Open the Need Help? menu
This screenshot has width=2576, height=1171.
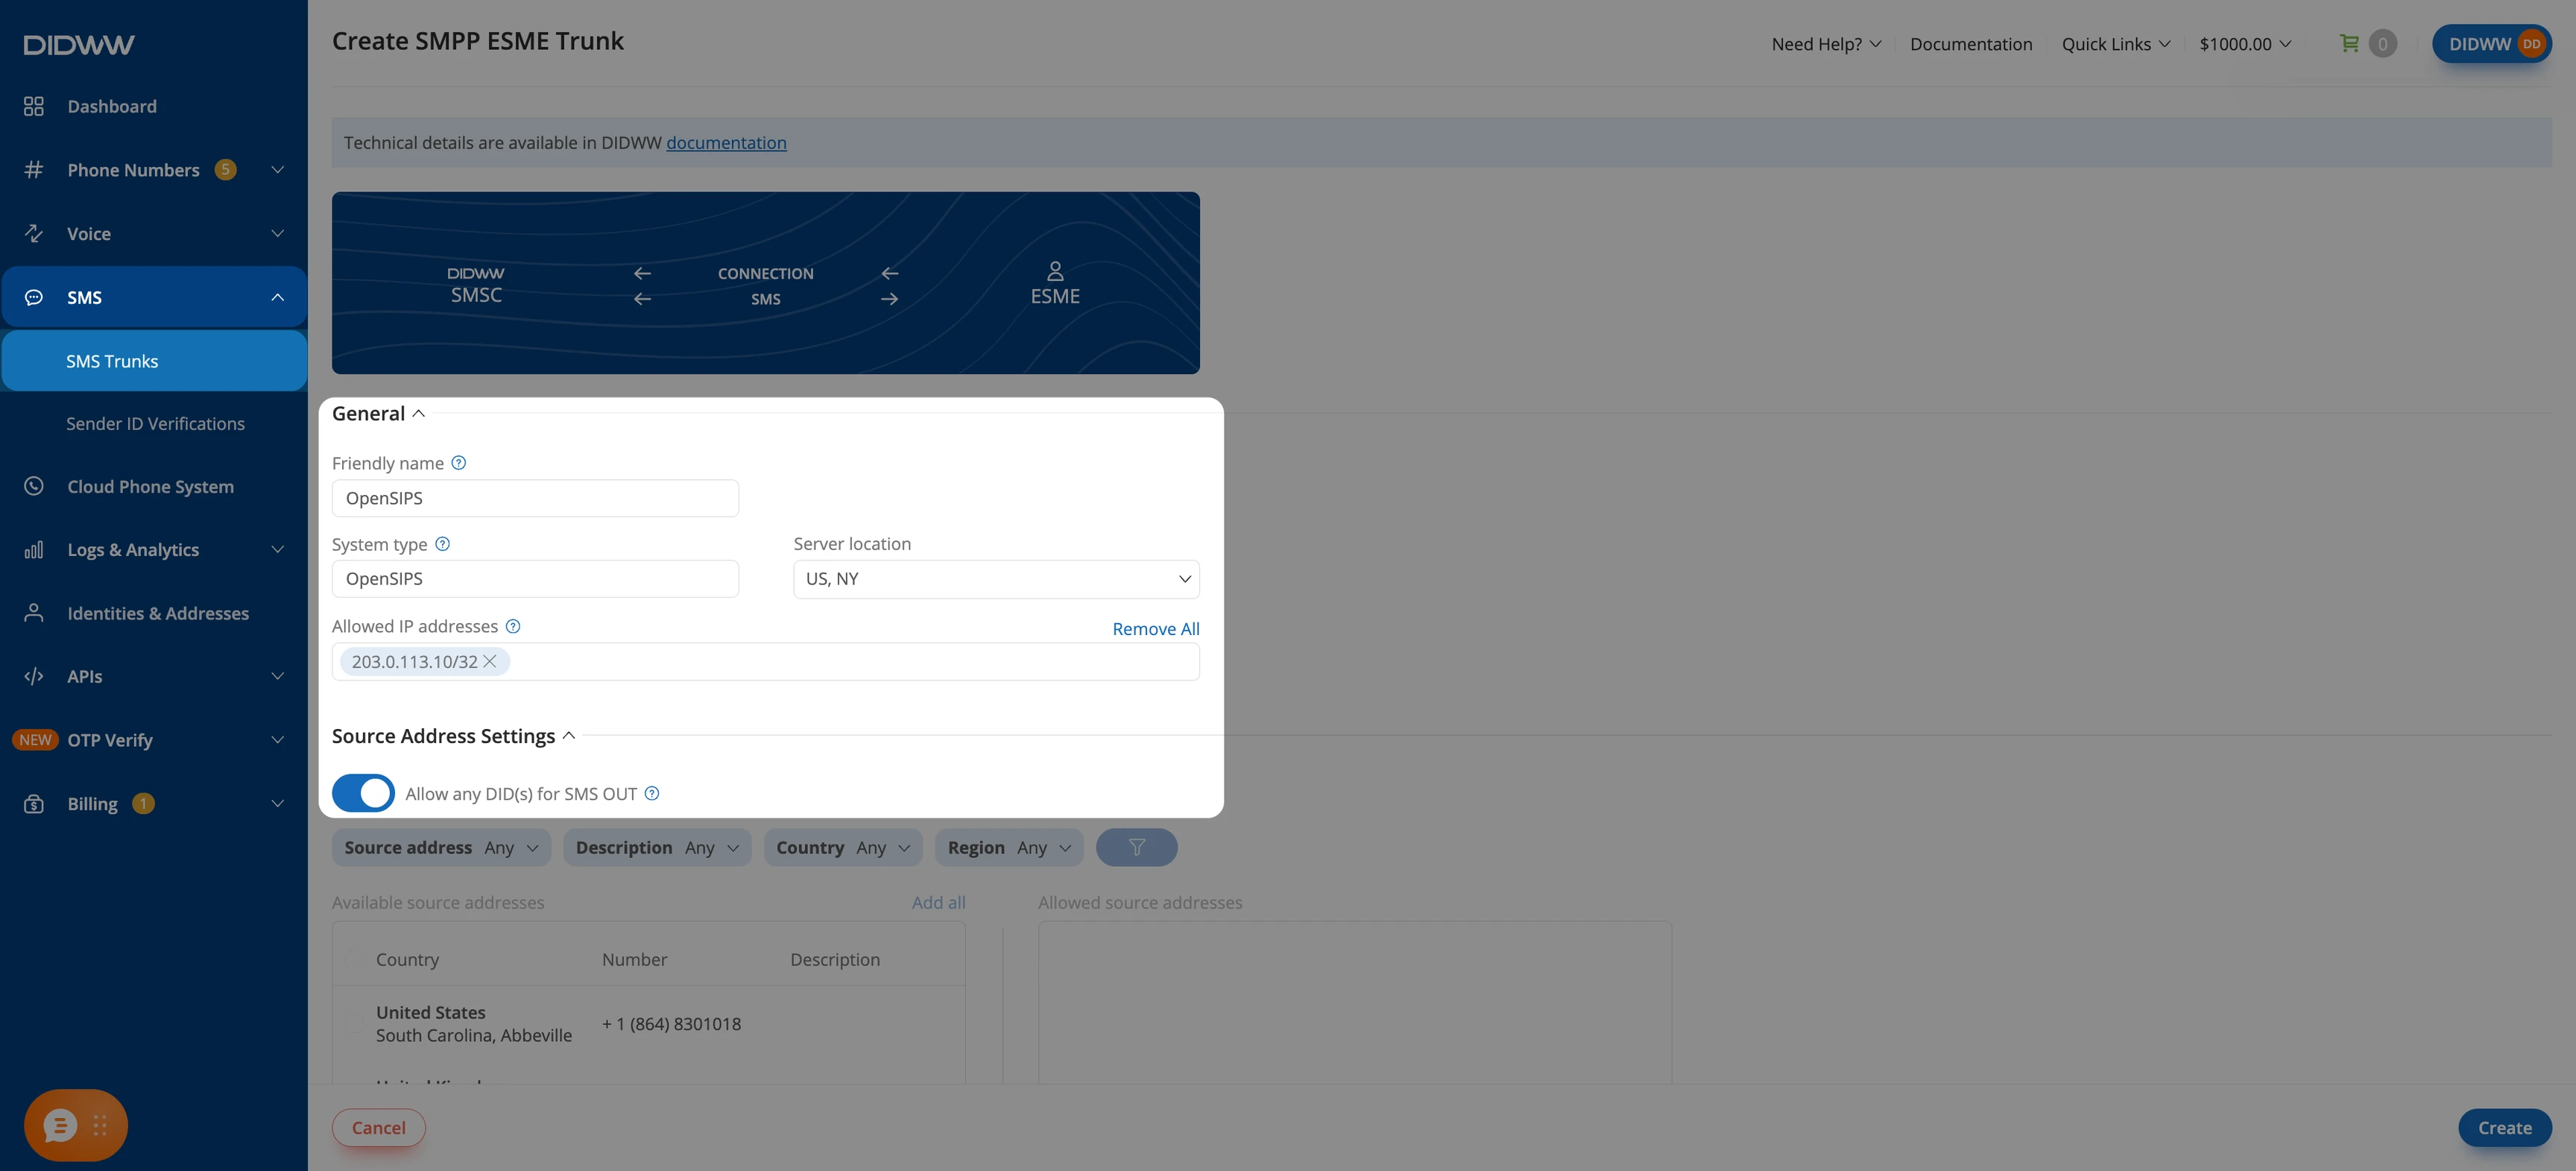coord(1827,44)
